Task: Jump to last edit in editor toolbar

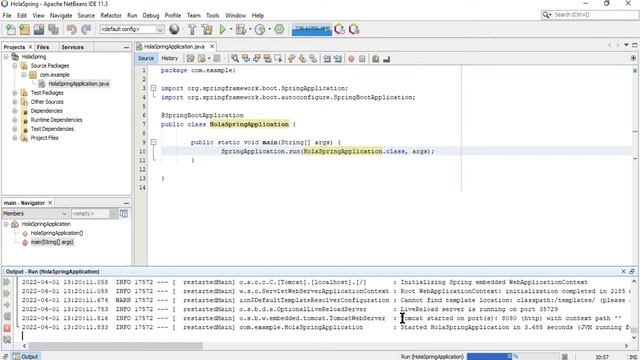Action: point(190,59)
